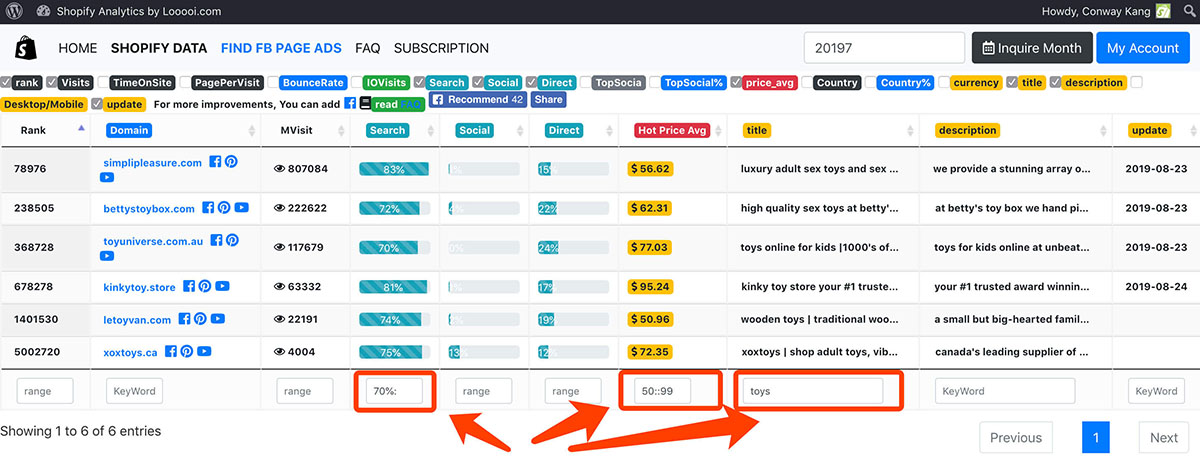Click the 83% search bar for simplipleasure.com
The height and width of the screenshot is (459, 1200).
(x=394, y=169)
